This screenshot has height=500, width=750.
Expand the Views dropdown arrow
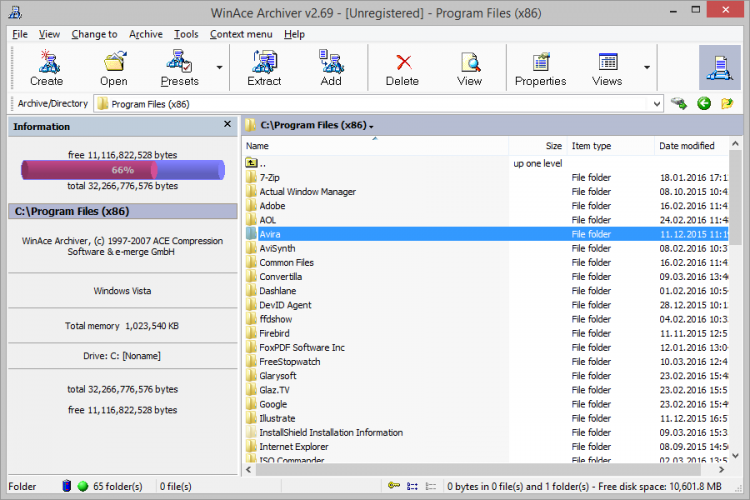(x=647, y=67)
